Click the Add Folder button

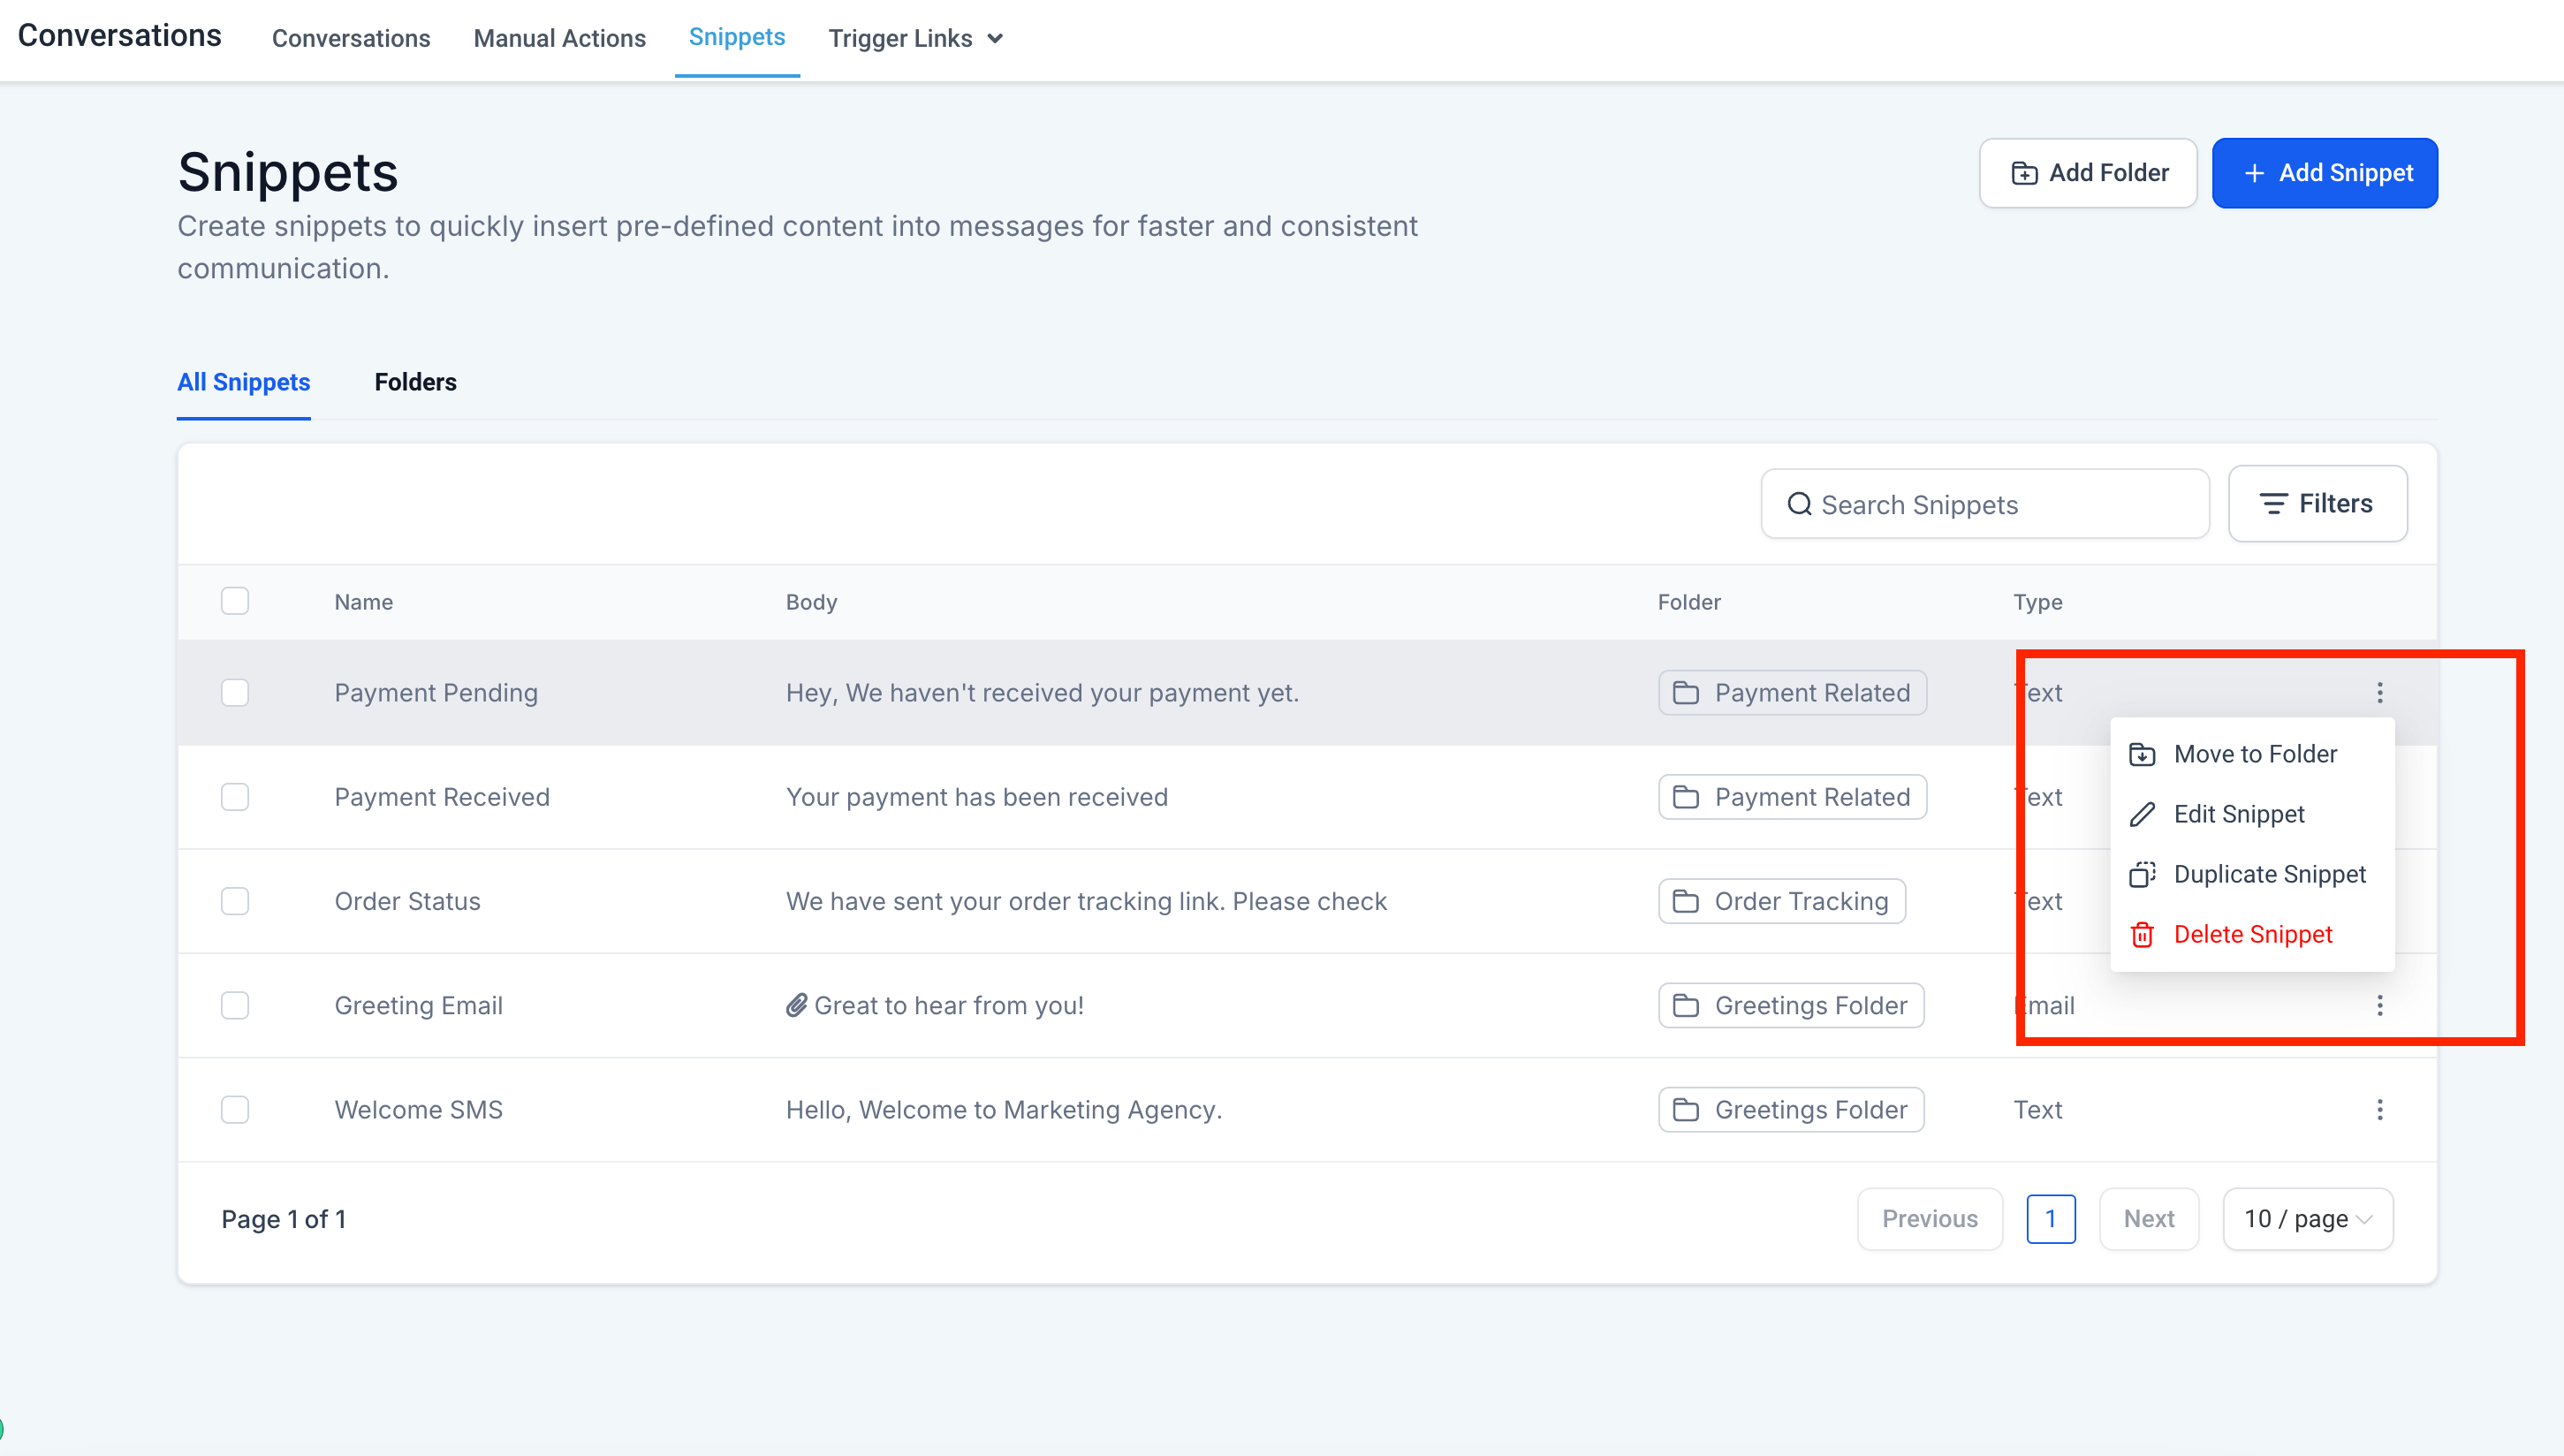pyautogui.click(x=2087, y=173)
